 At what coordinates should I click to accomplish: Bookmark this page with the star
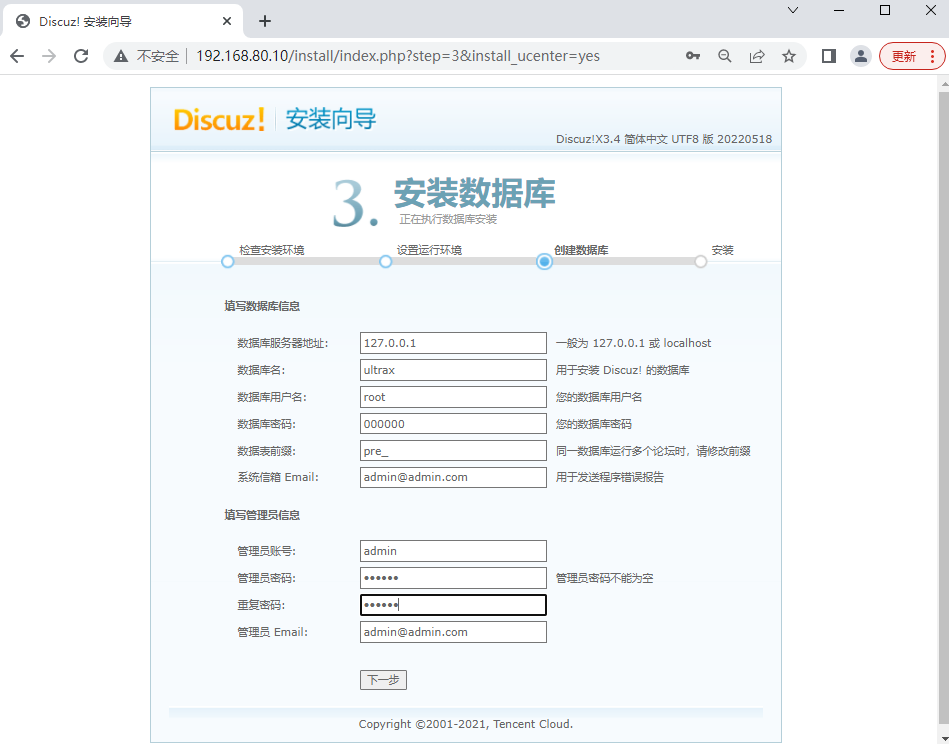[789, 56]
